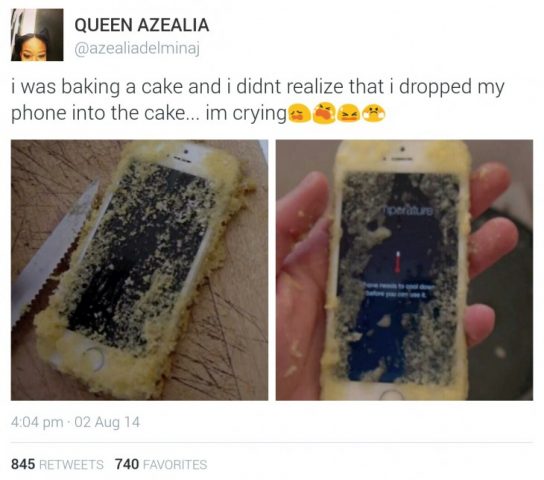Click the red thermometer icon on phone screen
This screenshot has height=480, width=544.
click(x=398, y=262)
